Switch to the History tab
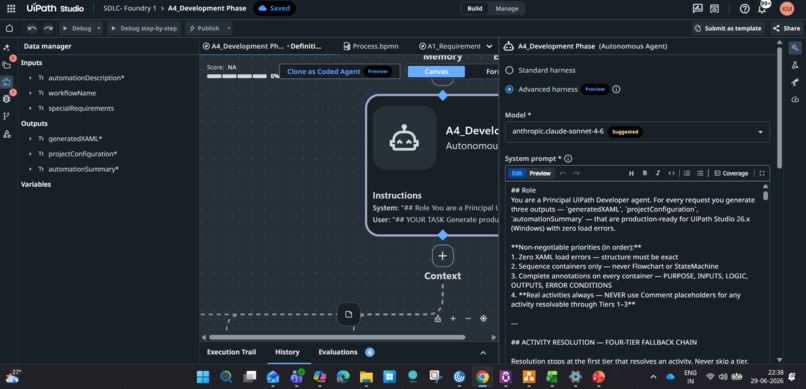The width and height of the screenshot is (806, 389). [x=287, y=352]
